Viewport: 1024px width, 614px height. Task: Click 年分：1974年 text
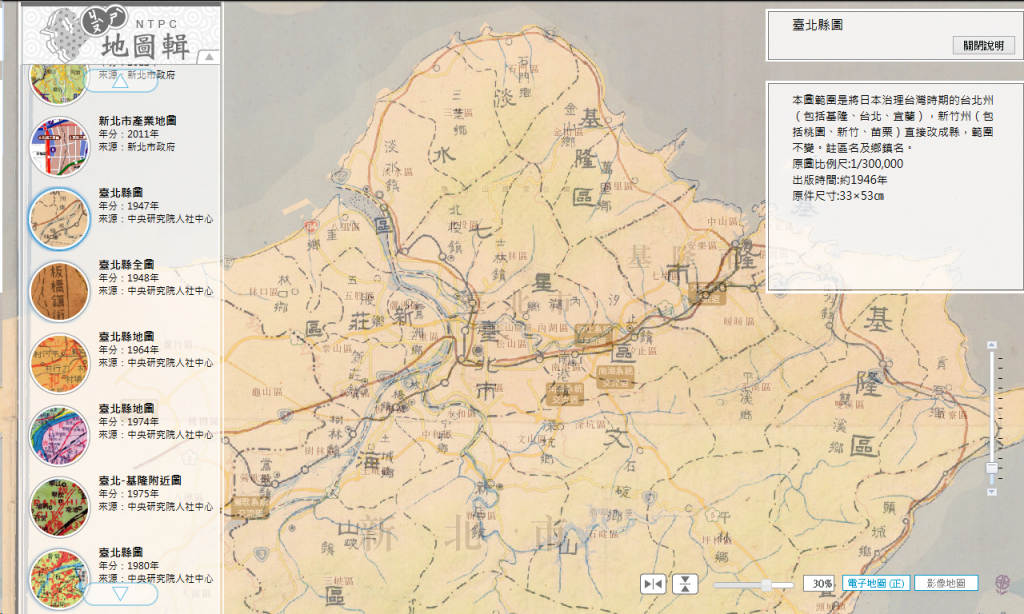click(x=129, y=421)
